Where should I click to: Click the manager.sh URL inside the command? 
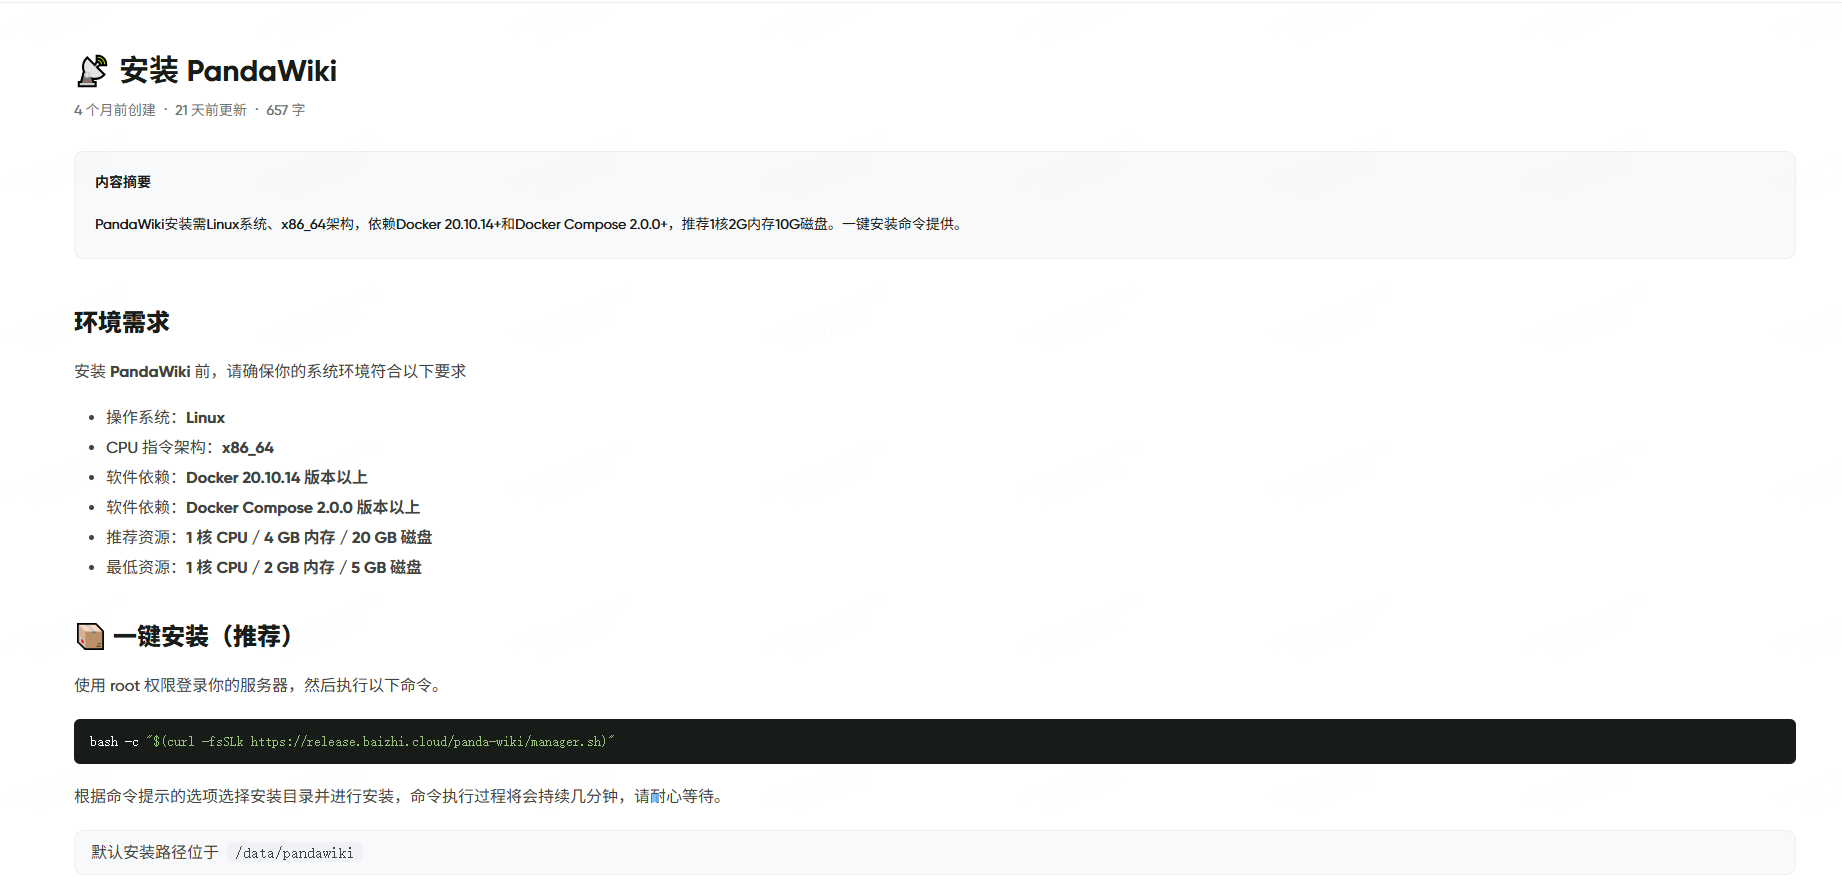pyautogui.click(x=428, y=742)
